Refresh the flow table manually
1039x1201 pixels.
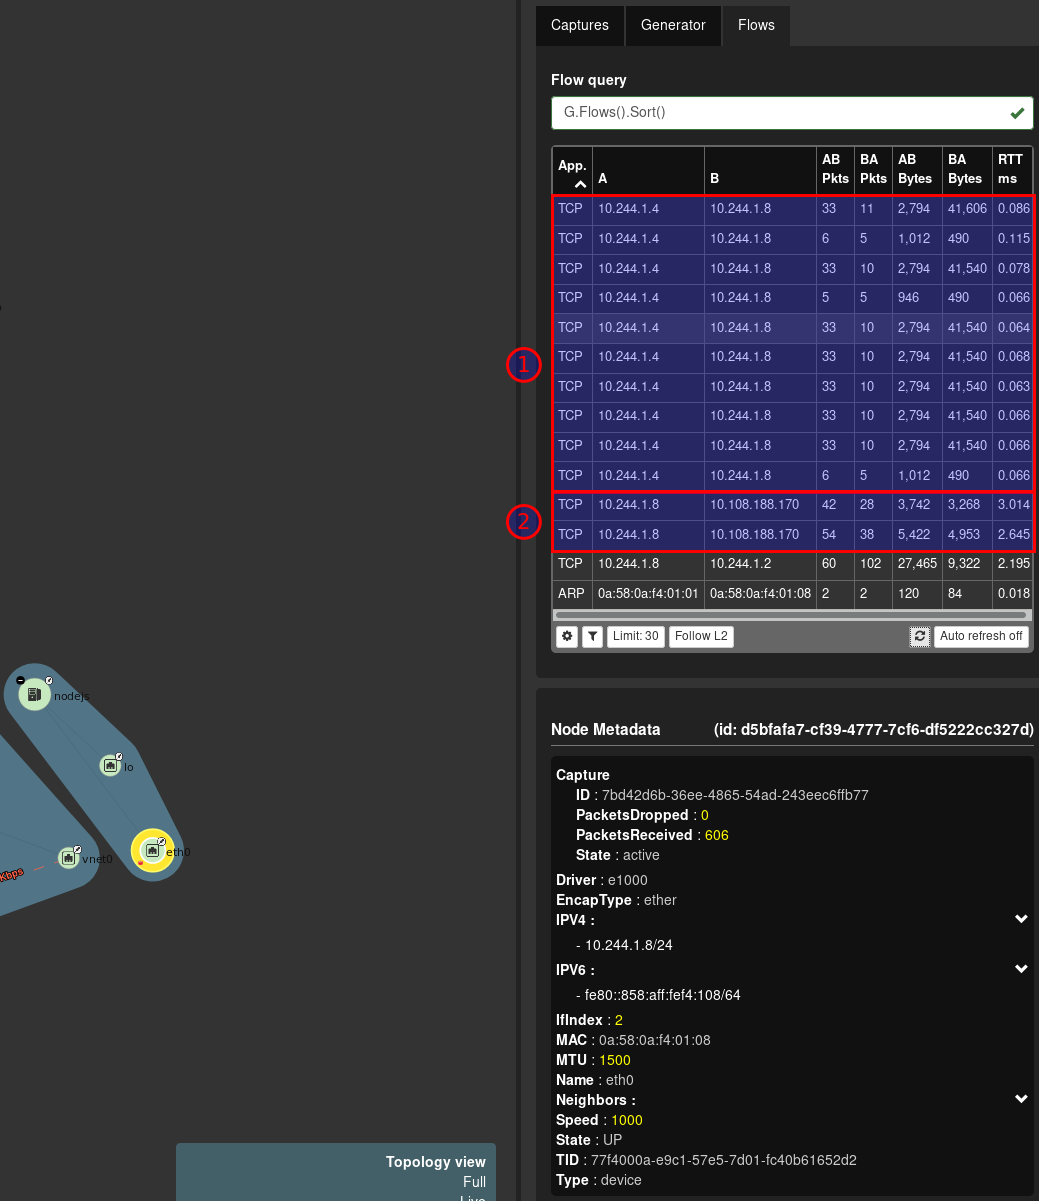click(919, 636)
